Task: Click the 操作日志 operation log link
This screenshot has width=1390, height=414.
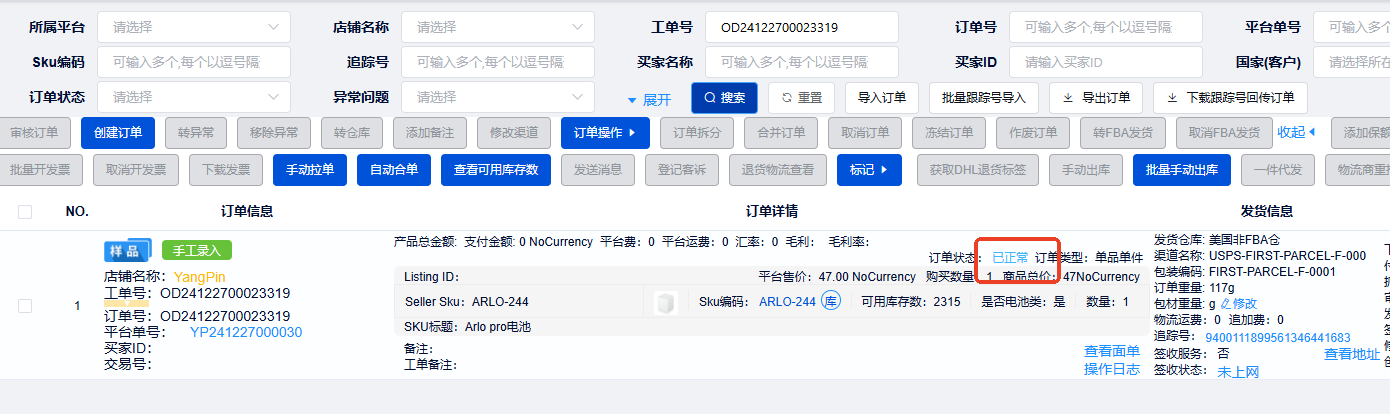Action: coord(1112,369)
